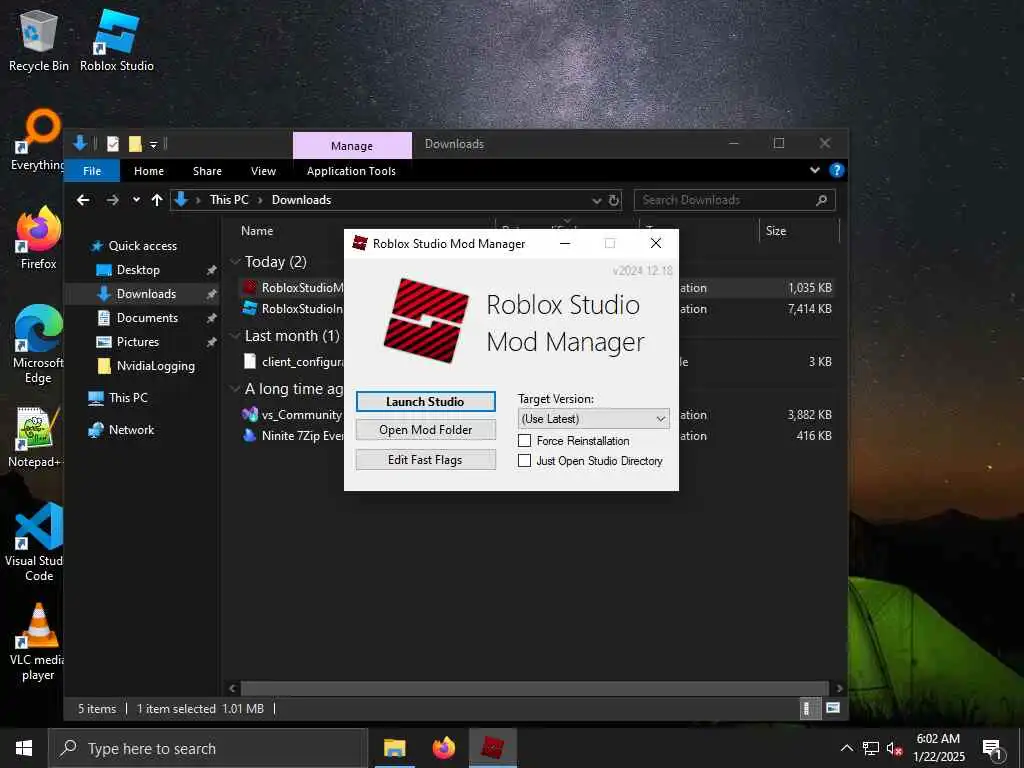Open the muted volume tray icon
Image resolution: width=1024 pixels, height=768 pixels.
point(894,748)
